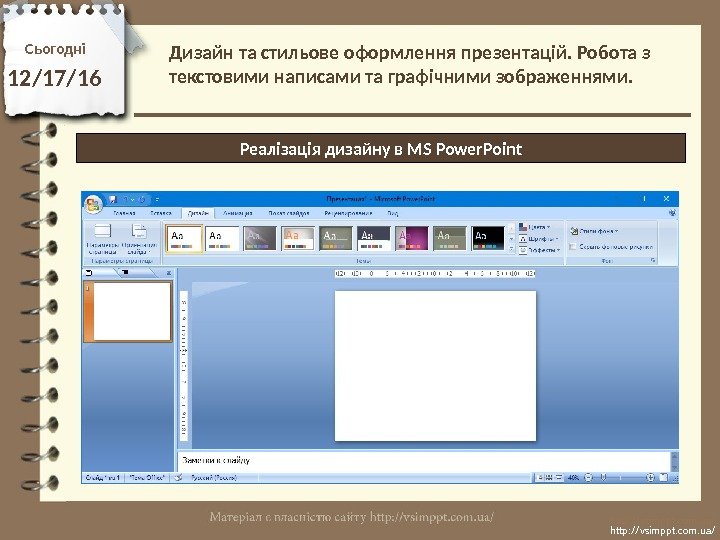Open Фон group dialog launcher

coord(653,260)
